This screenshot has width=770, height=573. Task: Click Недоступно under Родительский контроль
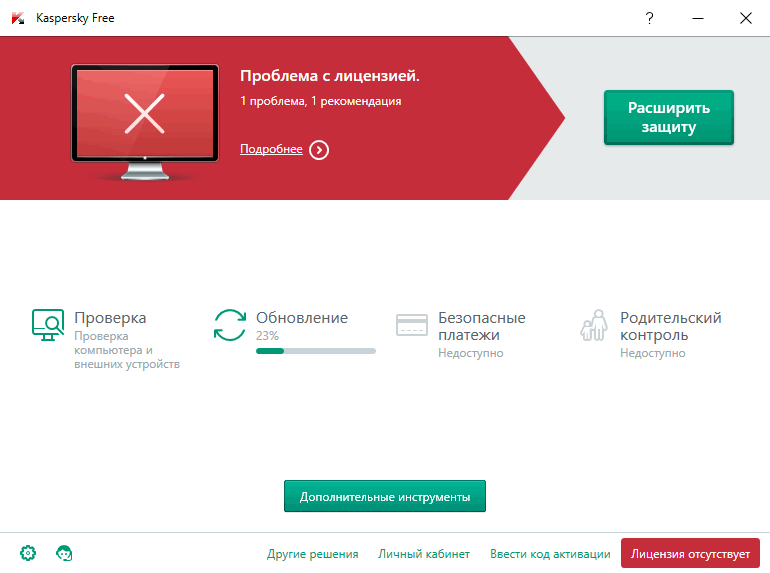point(652,353)
